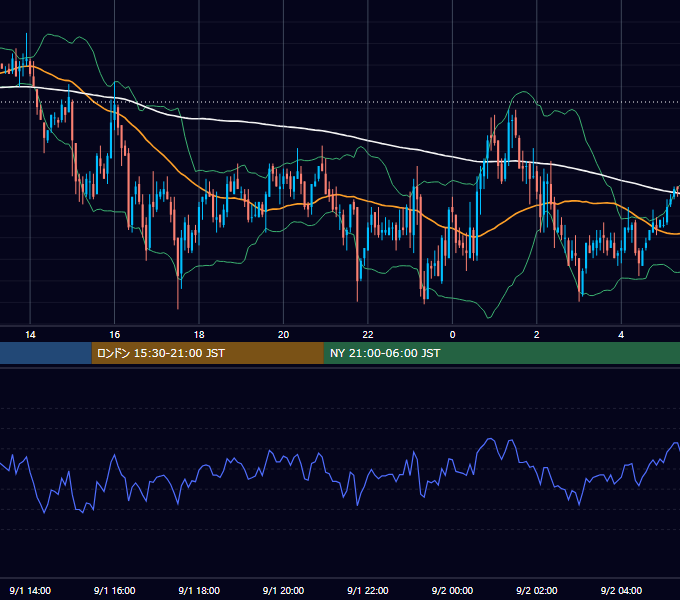This screenshot has width=680, height=600.
Task: Click the 20 hour label on price chart axis
Action: (283, 335)
